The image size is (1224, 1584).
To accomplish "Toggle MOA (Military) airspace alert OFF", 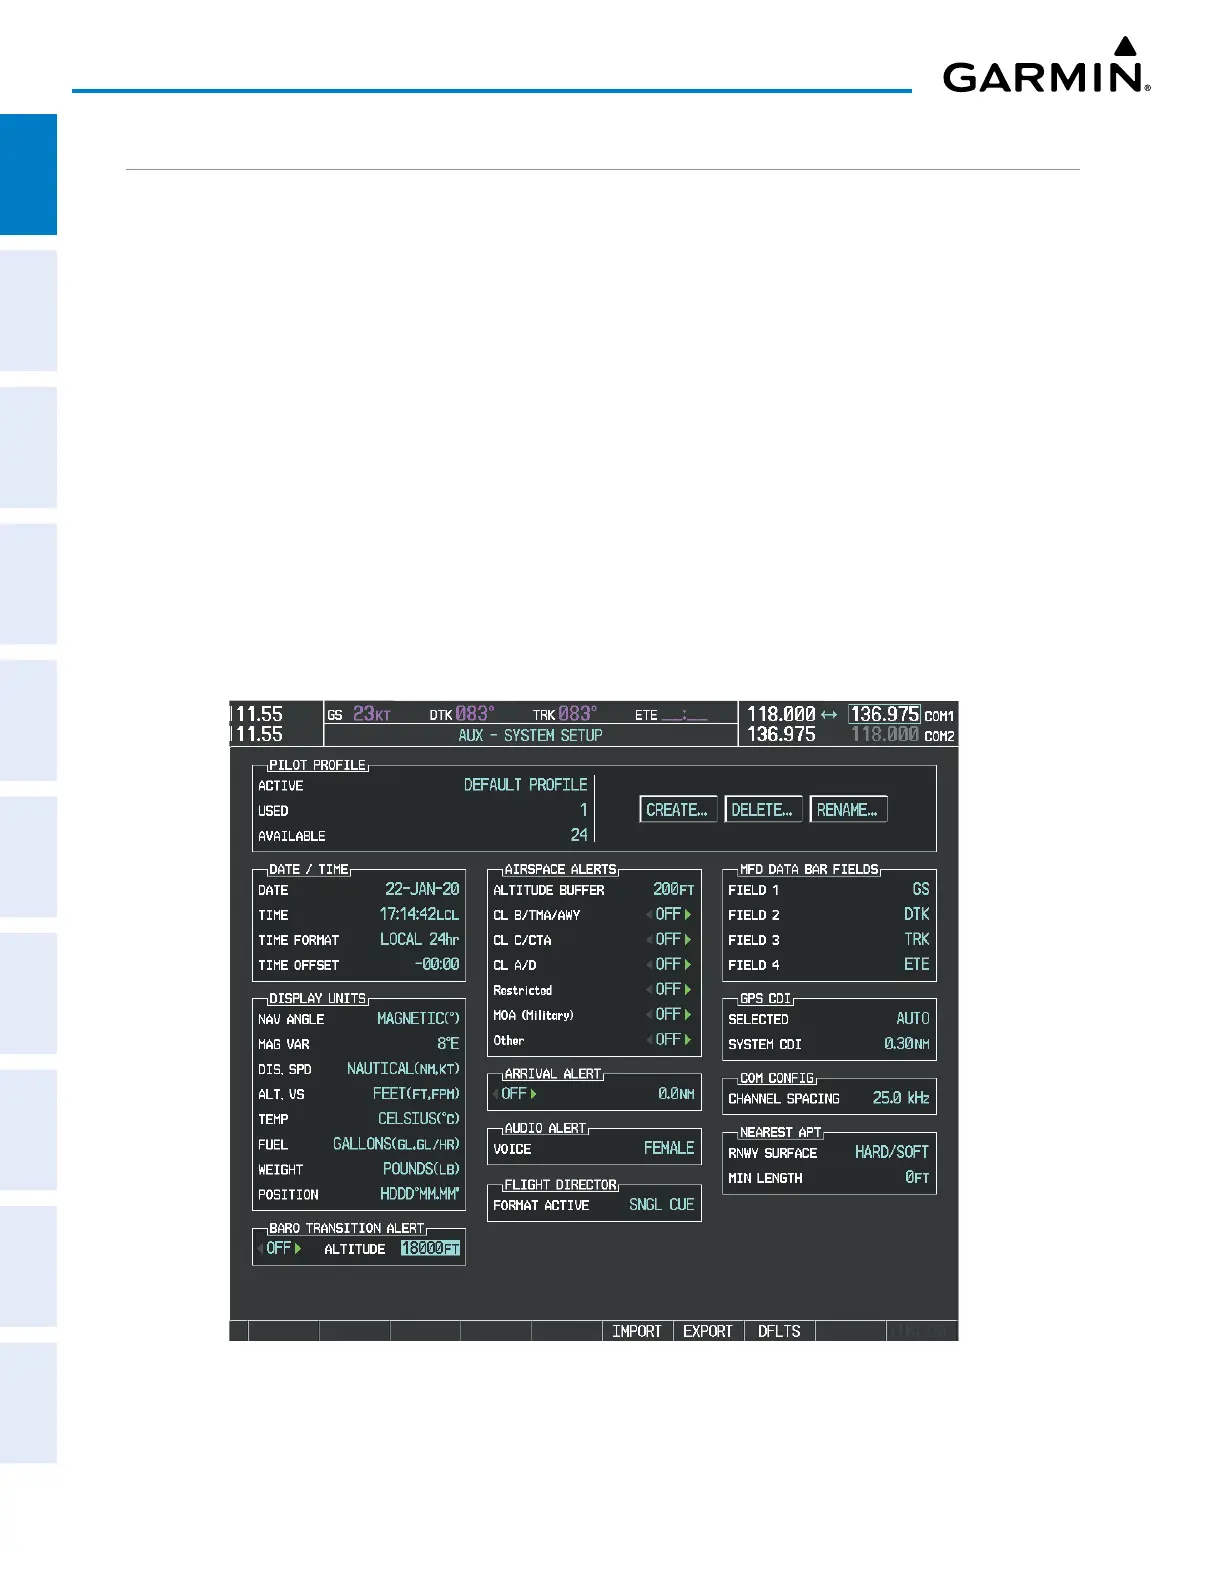I will click(669, 1014).
